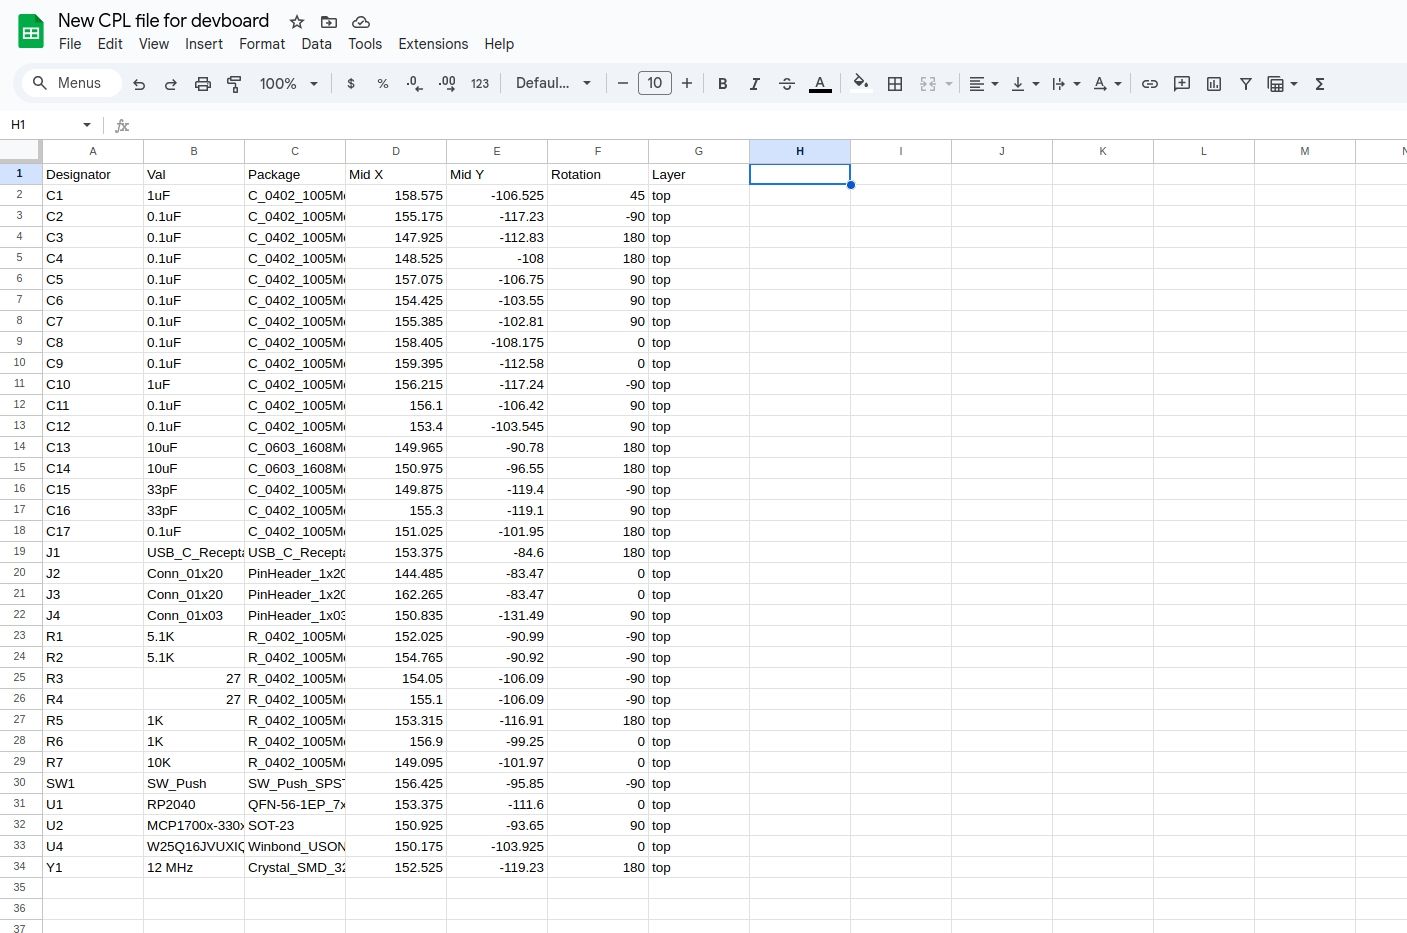Viewport: 1407px width, 933px height.
Task: Open the font family dropdown
Action: click(553, 83)
